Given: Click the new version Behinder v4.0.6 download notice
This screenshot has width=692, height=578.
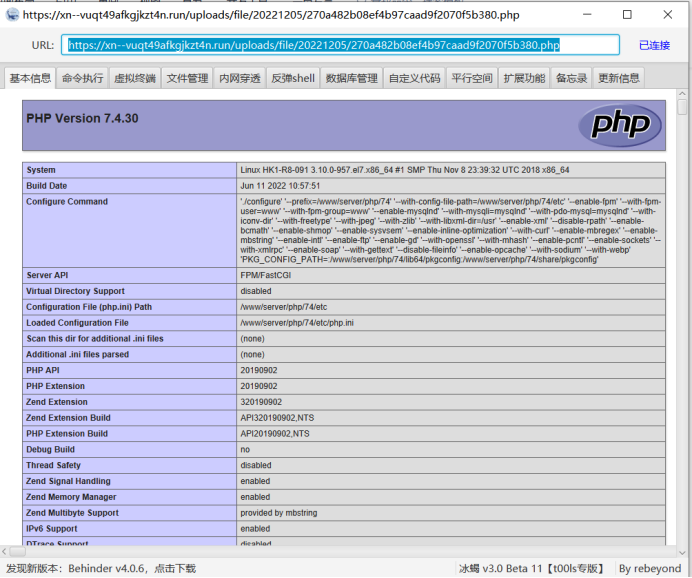Looking at the screenshot, I should (x=101, y=568).
